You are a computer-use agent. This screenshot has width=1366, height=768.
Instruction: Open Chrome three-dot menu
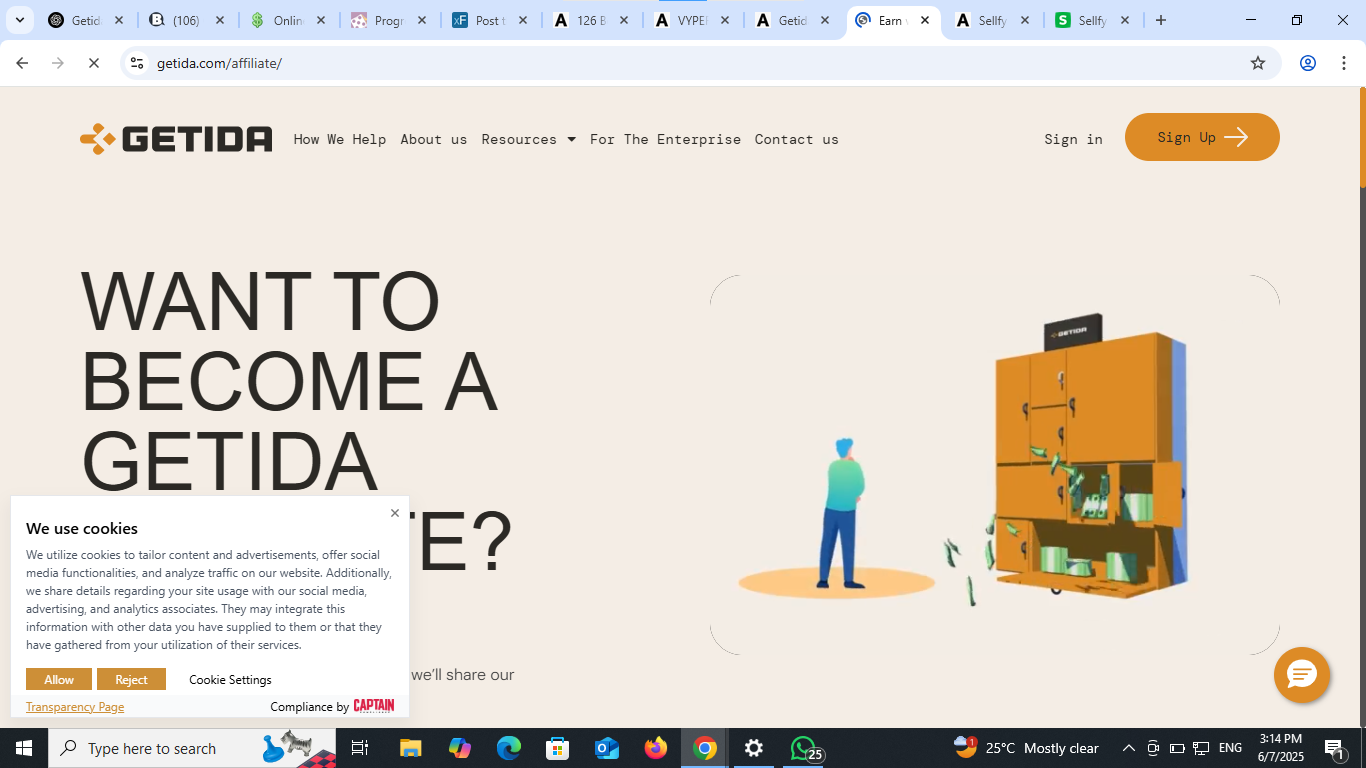point(1343,63)
